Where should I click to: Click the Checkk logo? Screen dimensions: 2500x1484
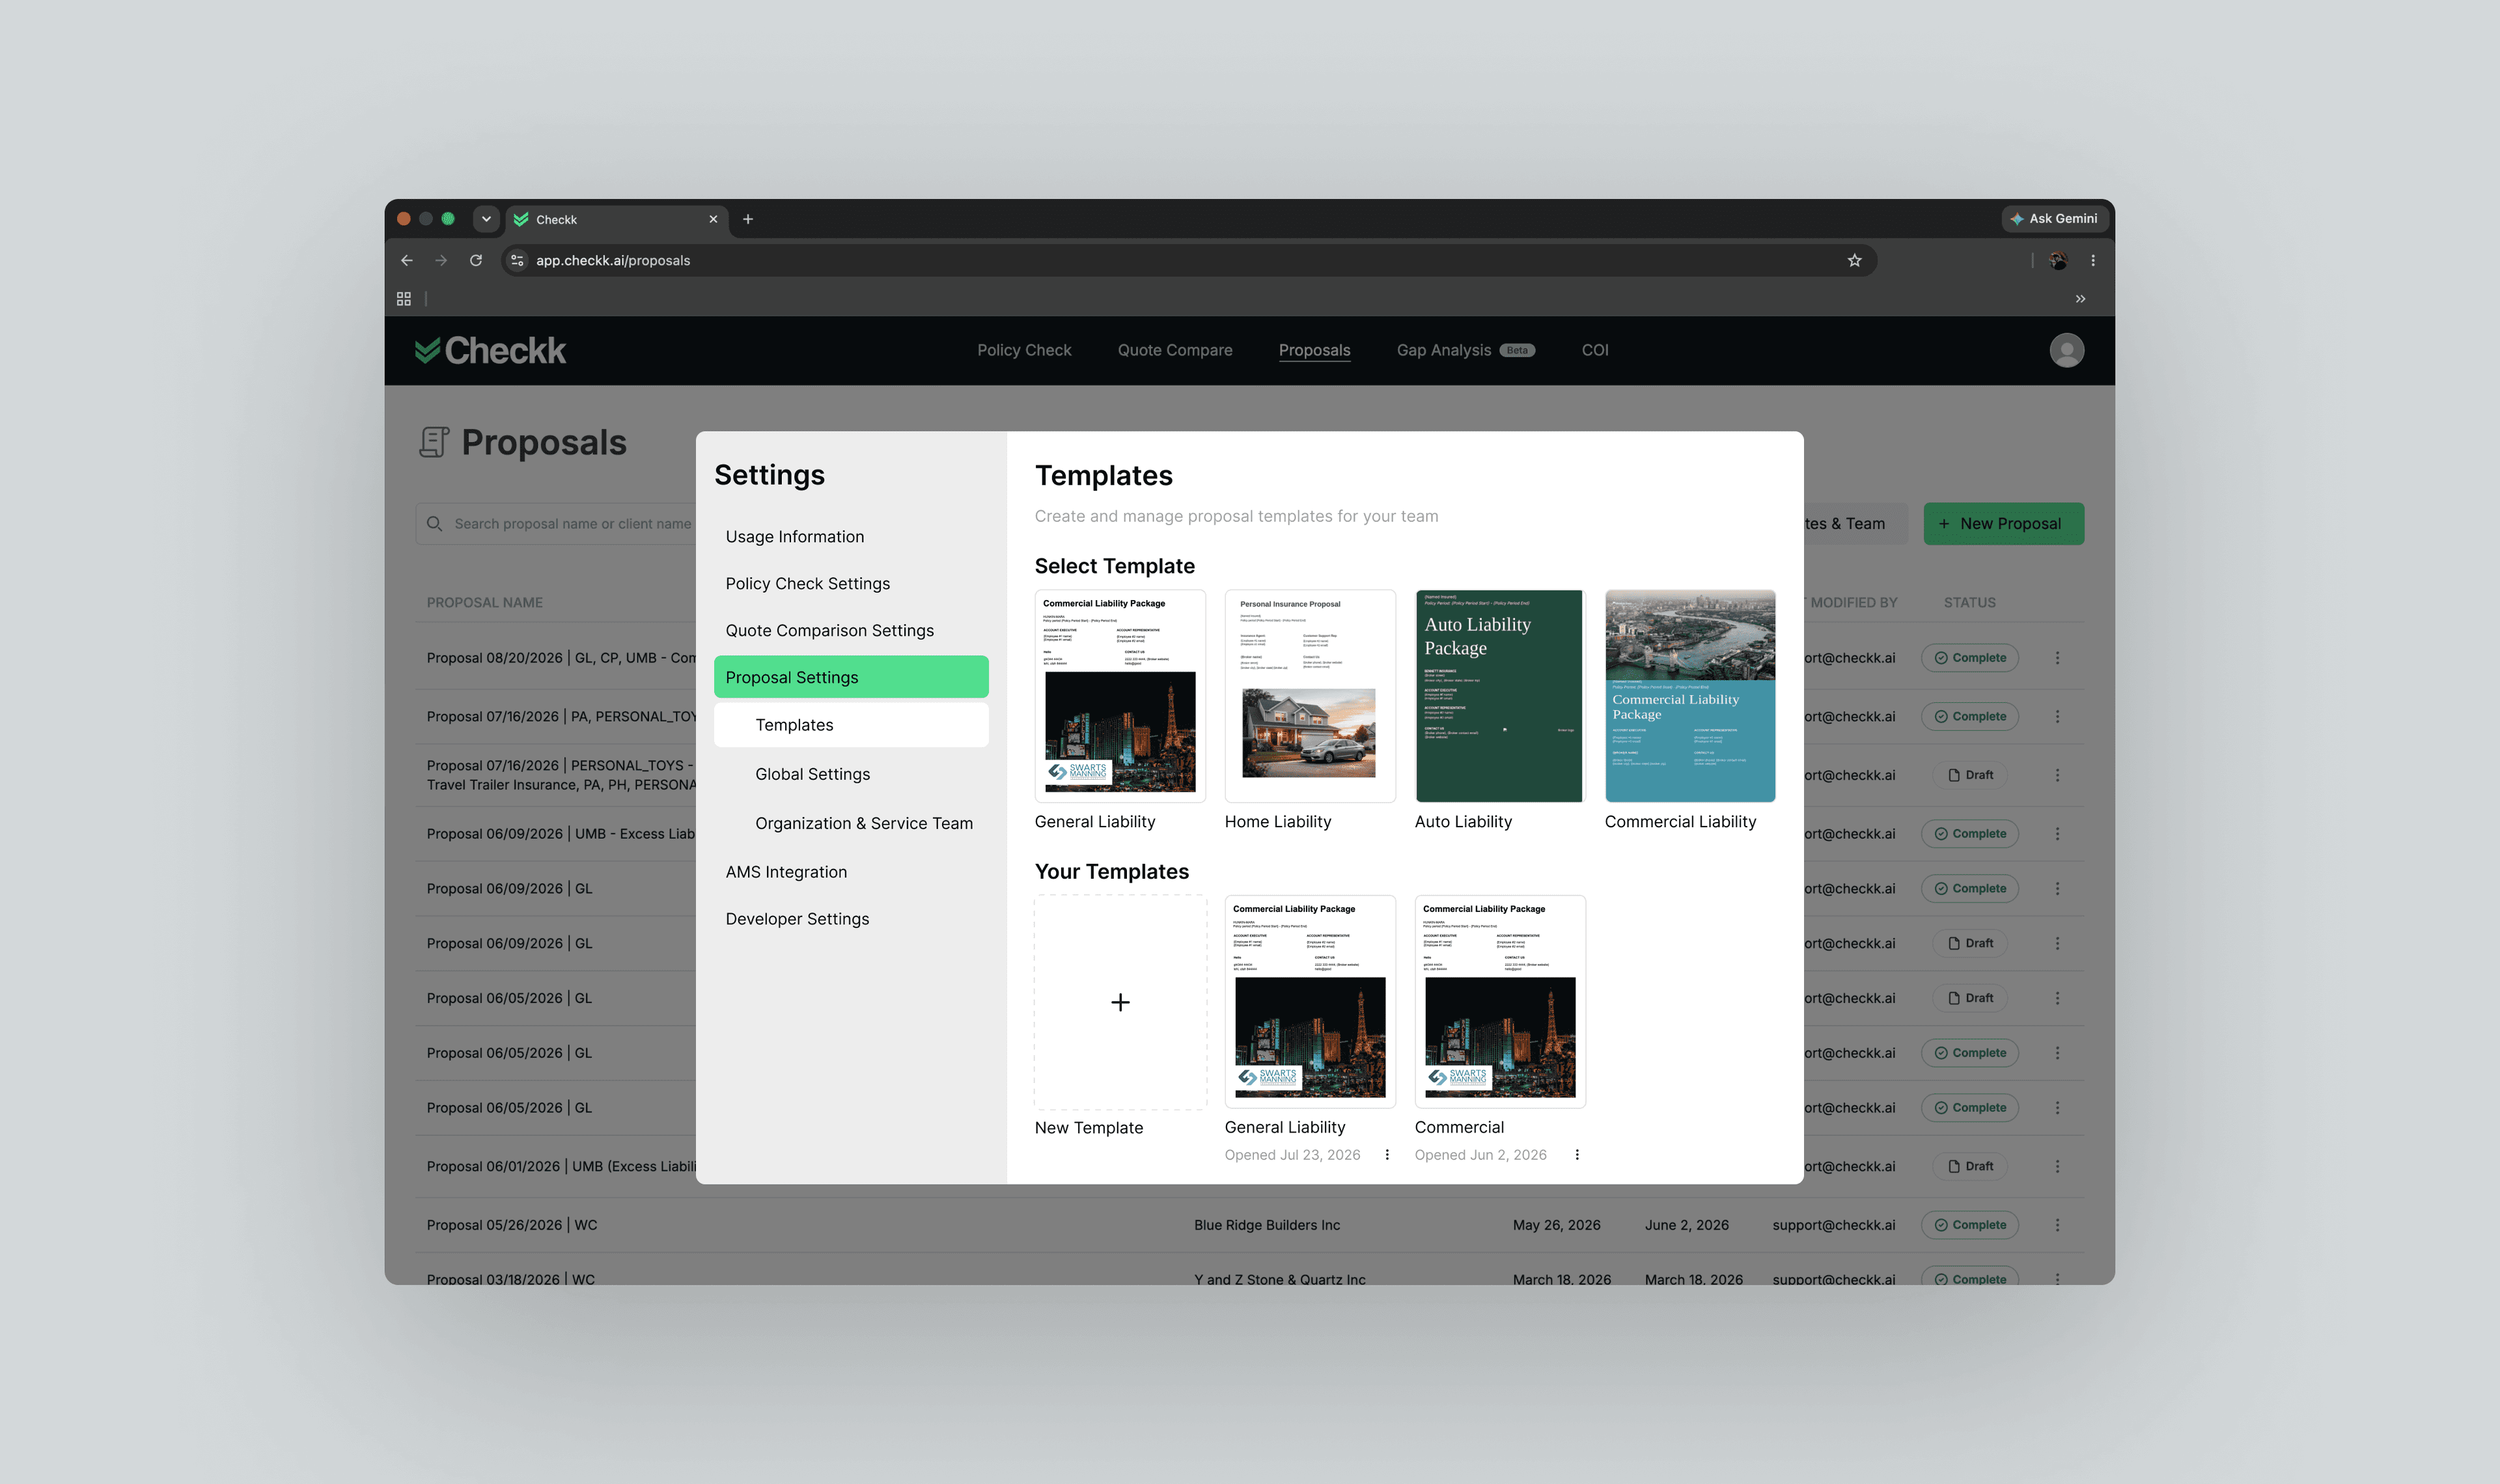coord(490,350)
